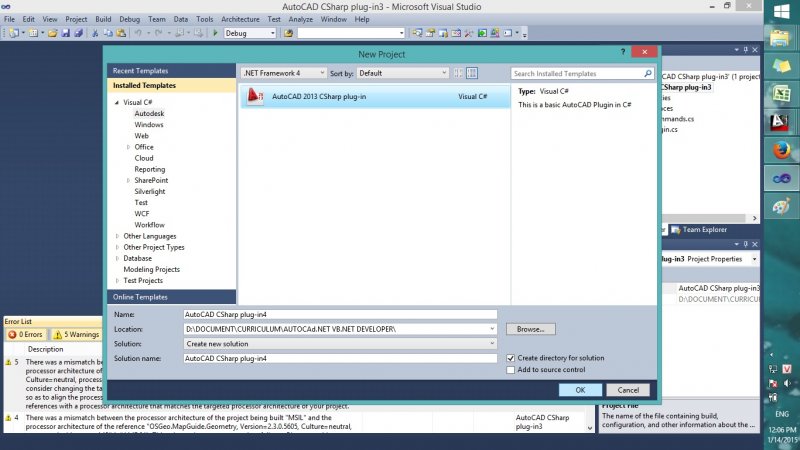
Task: Click the Save icon in the toolbar
Action: (65, 33)
